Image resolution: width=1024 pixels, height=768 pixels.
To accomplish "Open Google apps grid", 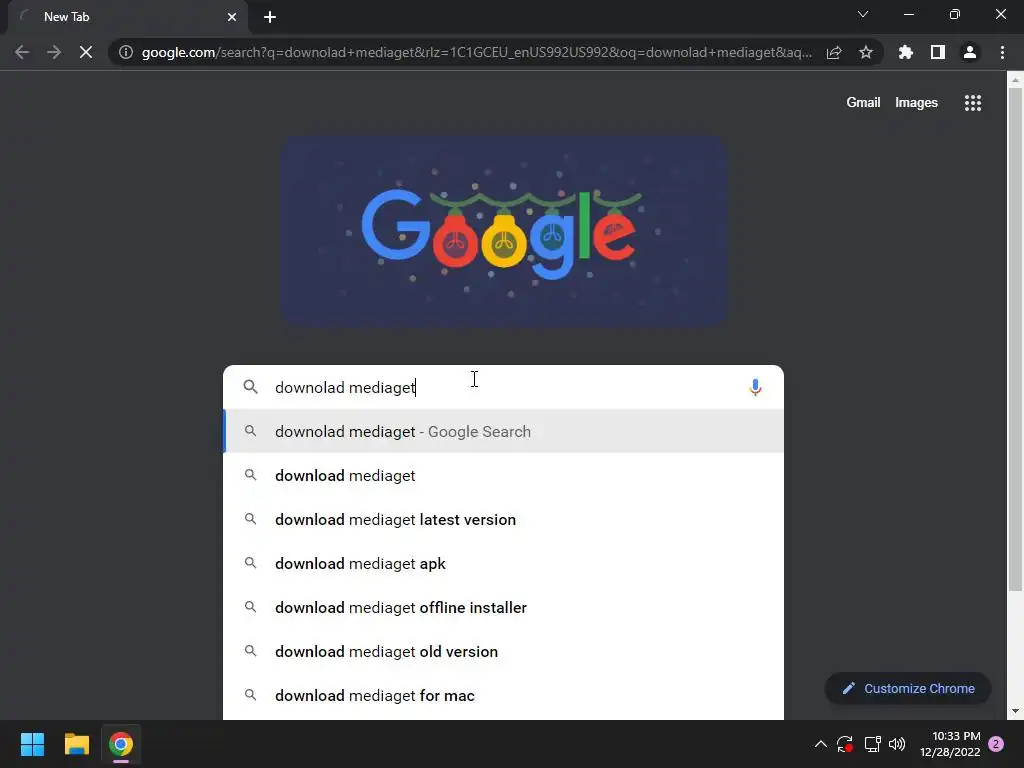I will coord(973,103).
